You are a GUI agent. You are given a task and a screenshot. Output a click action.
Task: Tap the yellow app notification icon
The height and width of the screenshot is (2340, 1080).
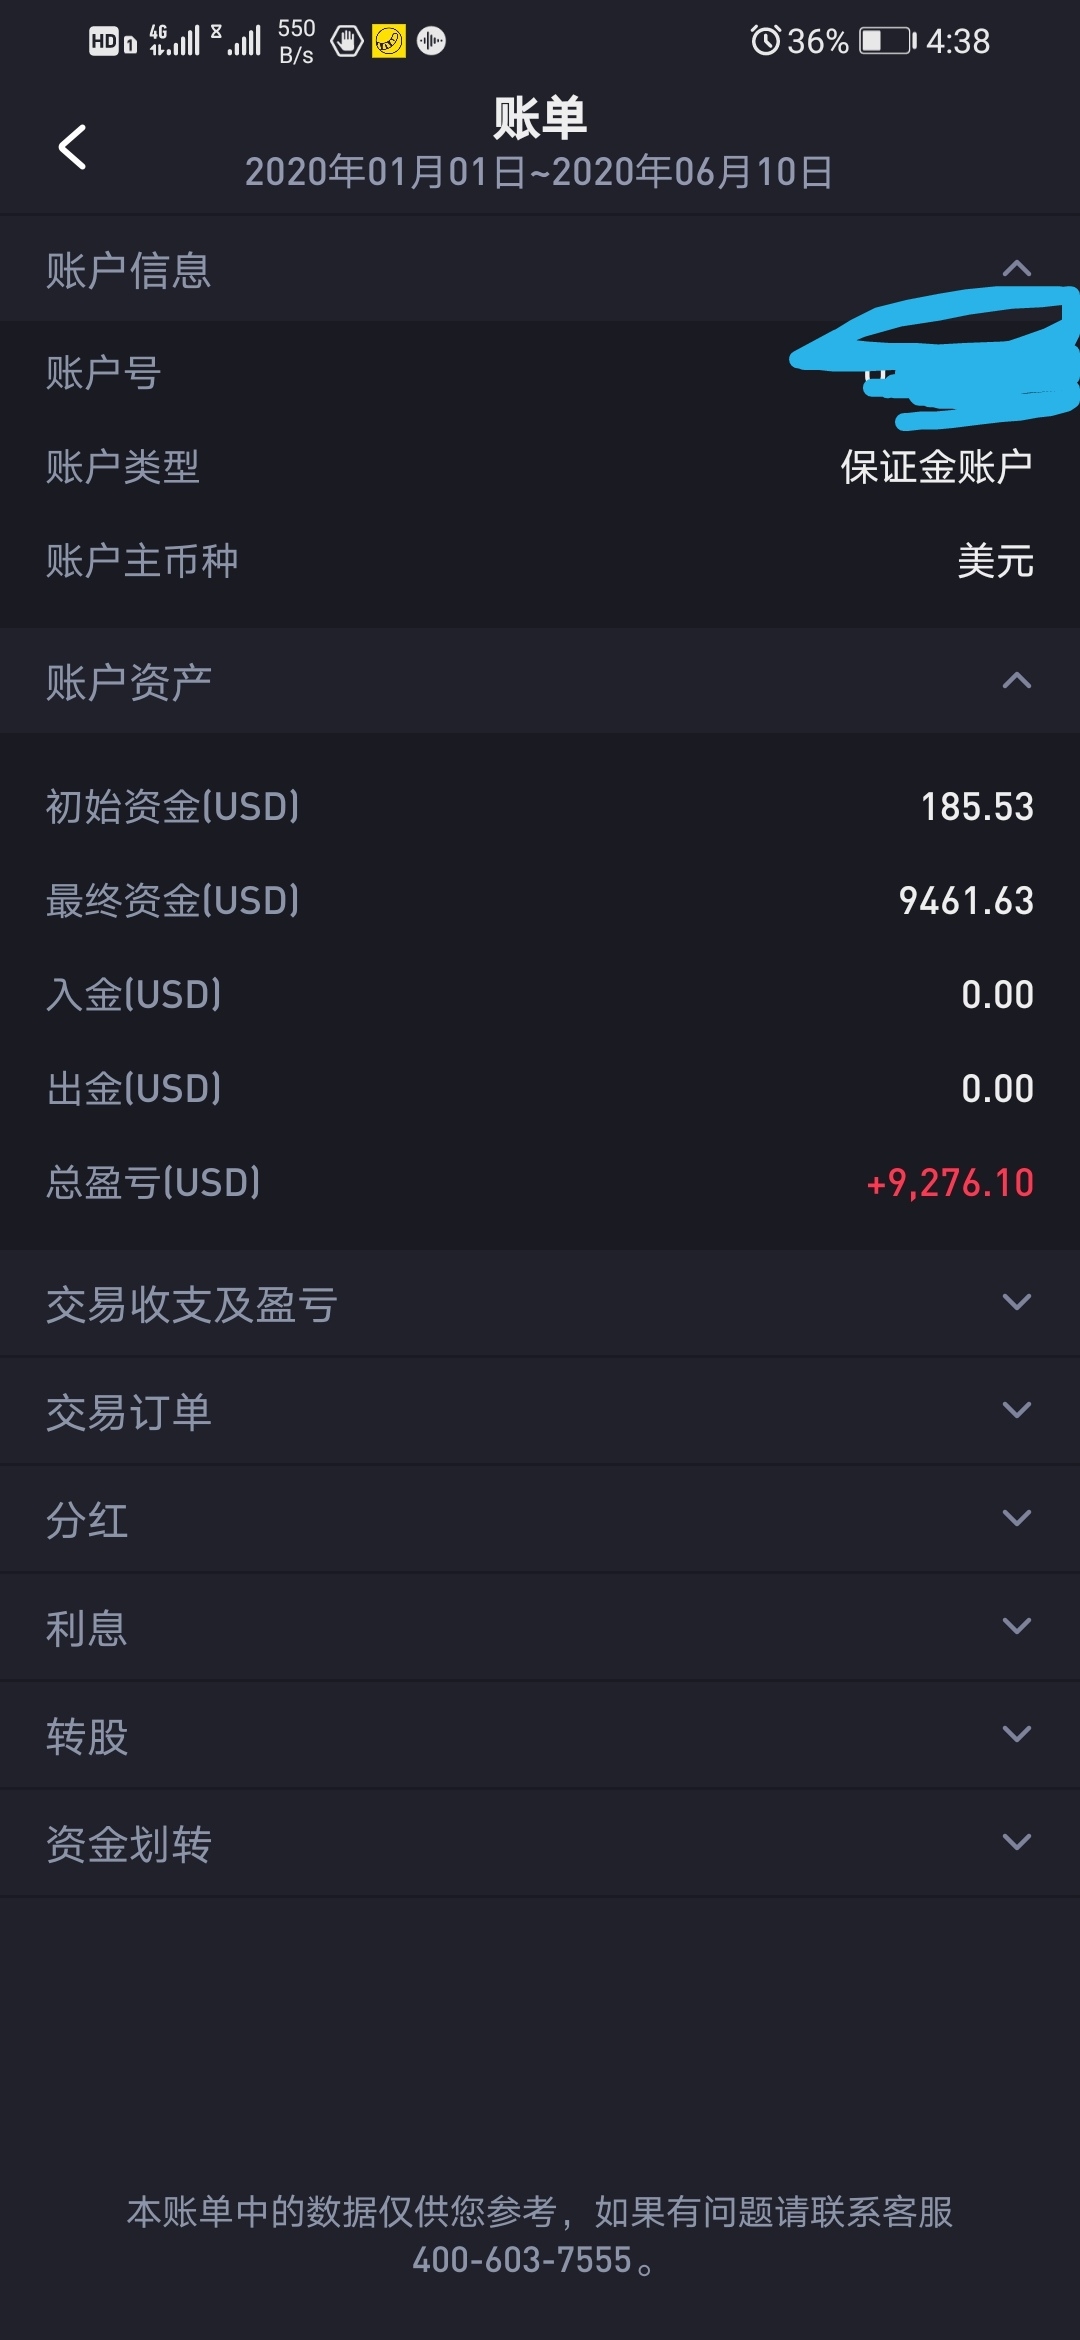tap(389, 41)
